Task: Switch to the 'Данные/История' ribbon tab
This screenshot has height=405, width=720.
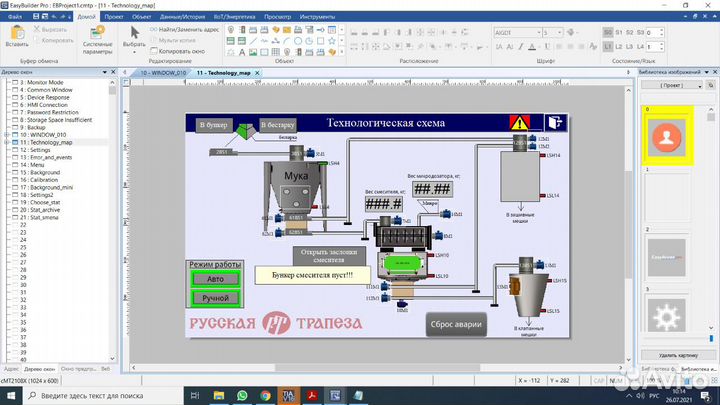Action: [182, 17]
